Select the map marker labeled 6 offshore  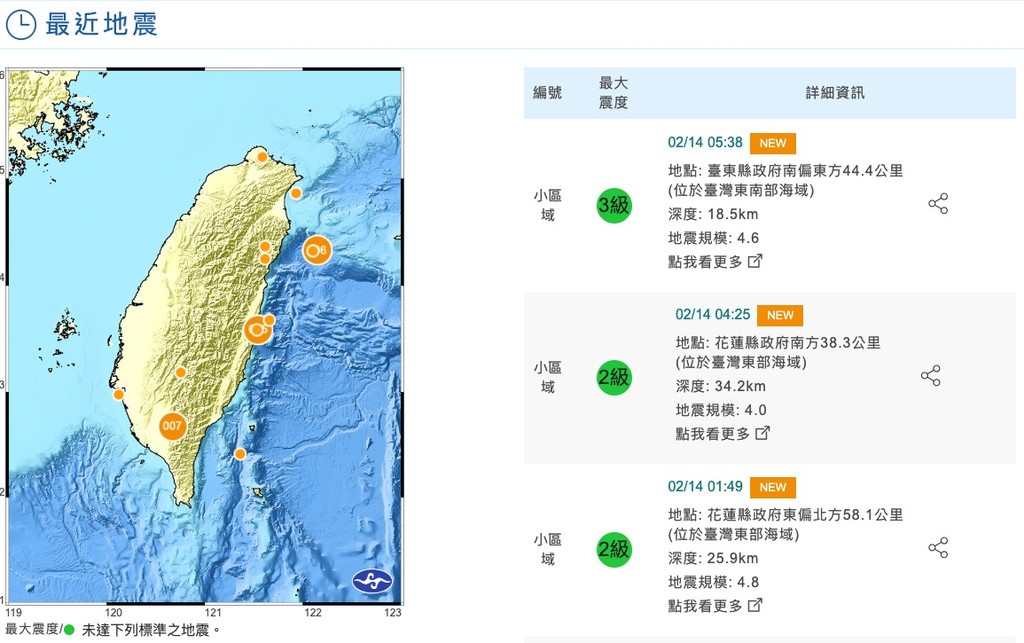316,250
